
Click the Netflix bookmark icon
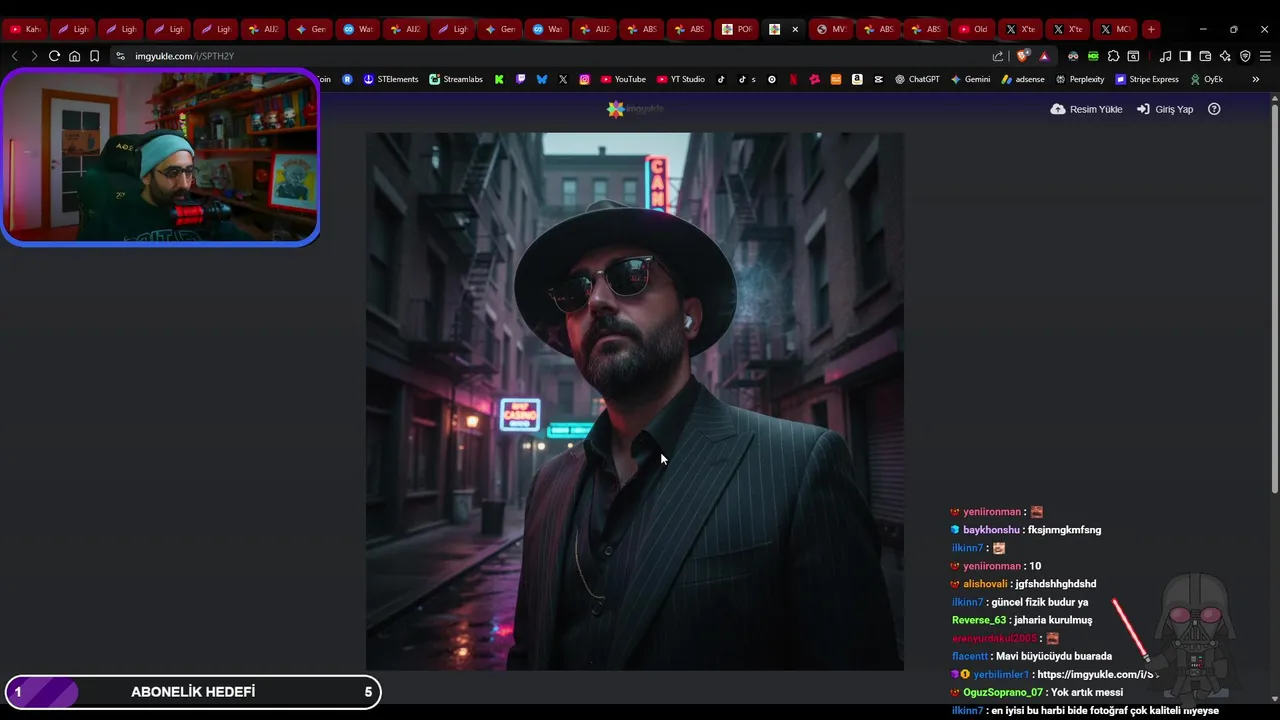(793, 79)
